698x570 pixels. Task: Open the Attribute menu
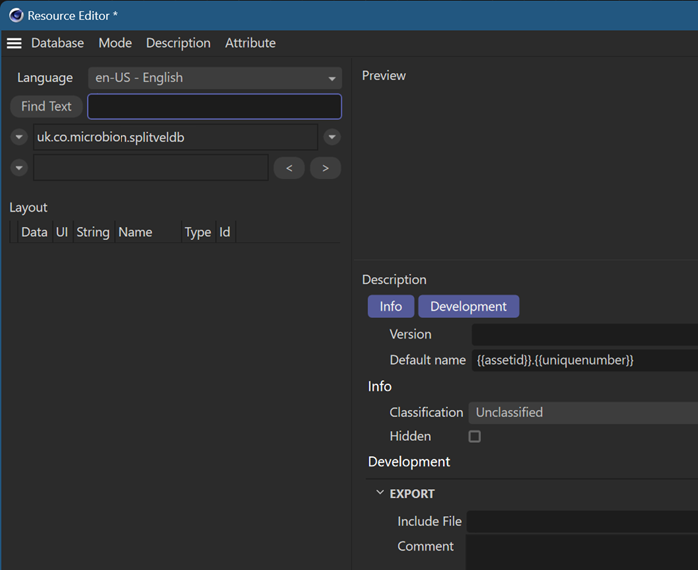tap(250, 43)
